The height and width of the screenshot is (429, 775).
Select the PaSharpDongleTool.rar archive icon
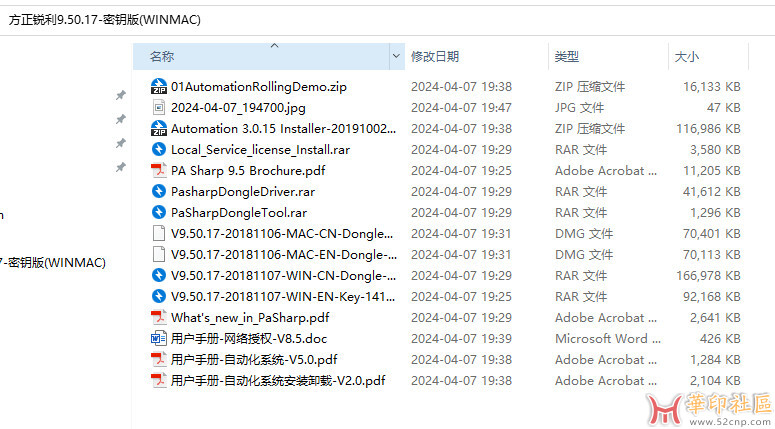point(159,213)
